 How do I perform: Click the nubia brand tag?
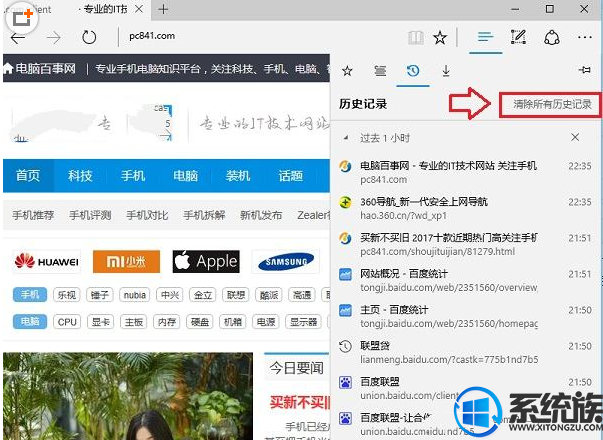(135, 295)
